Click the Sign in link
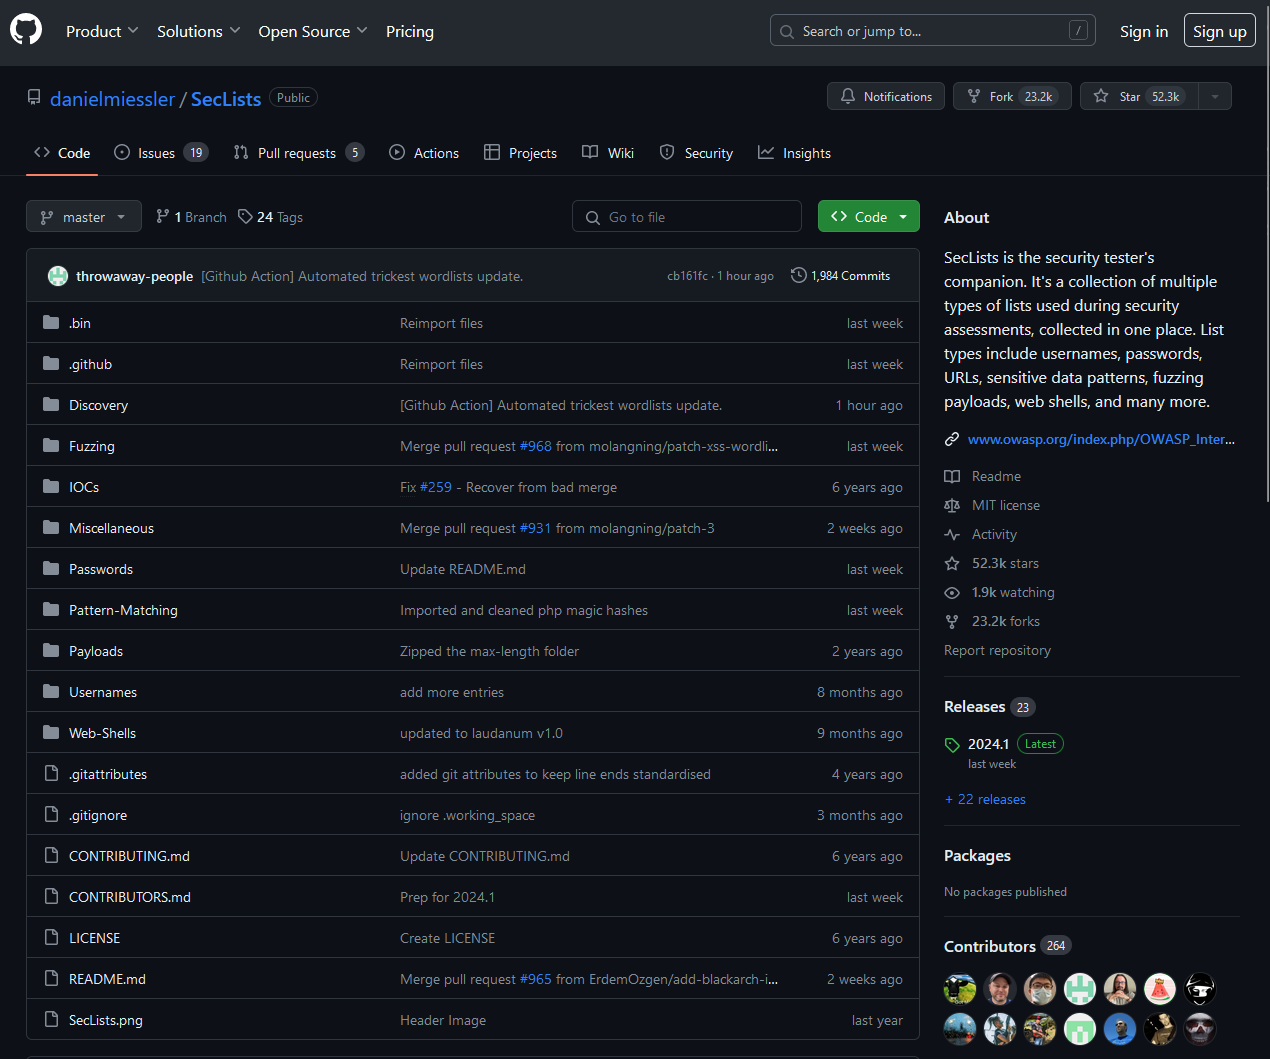This screenshot has width=1270, height=1059. coord(1144,31)
